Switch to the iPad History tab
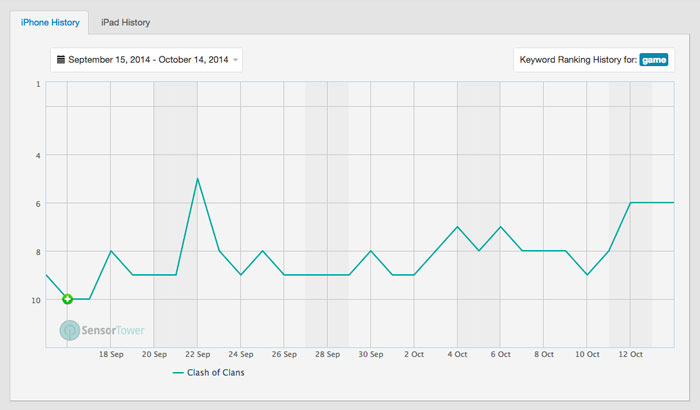Viewport: 700px width, 410px height. [x=125, y=22]
